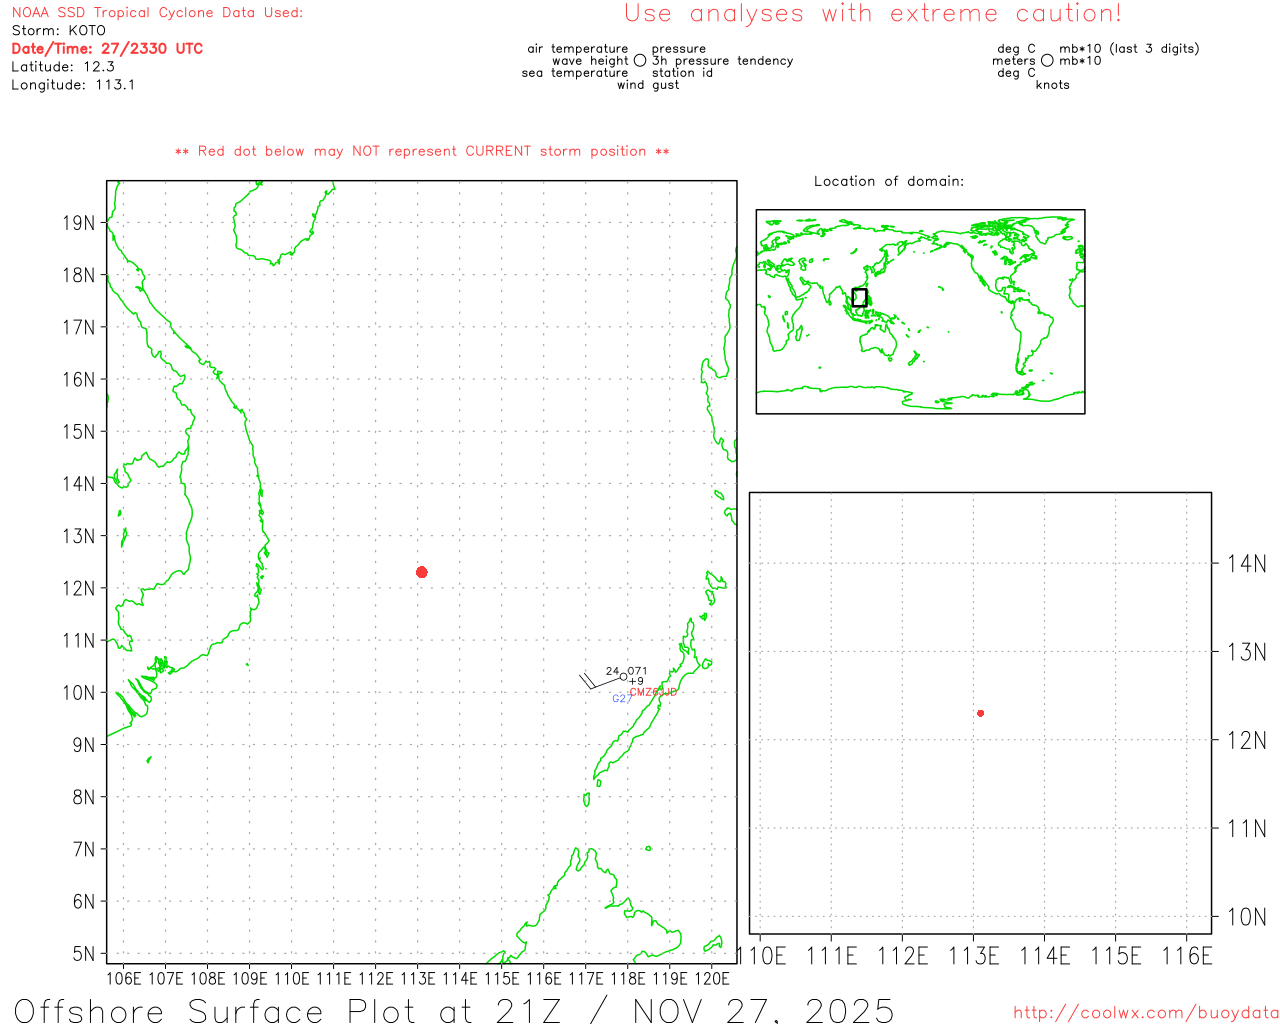The image size is (1280, 1024).
Task: Click the black domain box on world map
Action: [859, 297]
